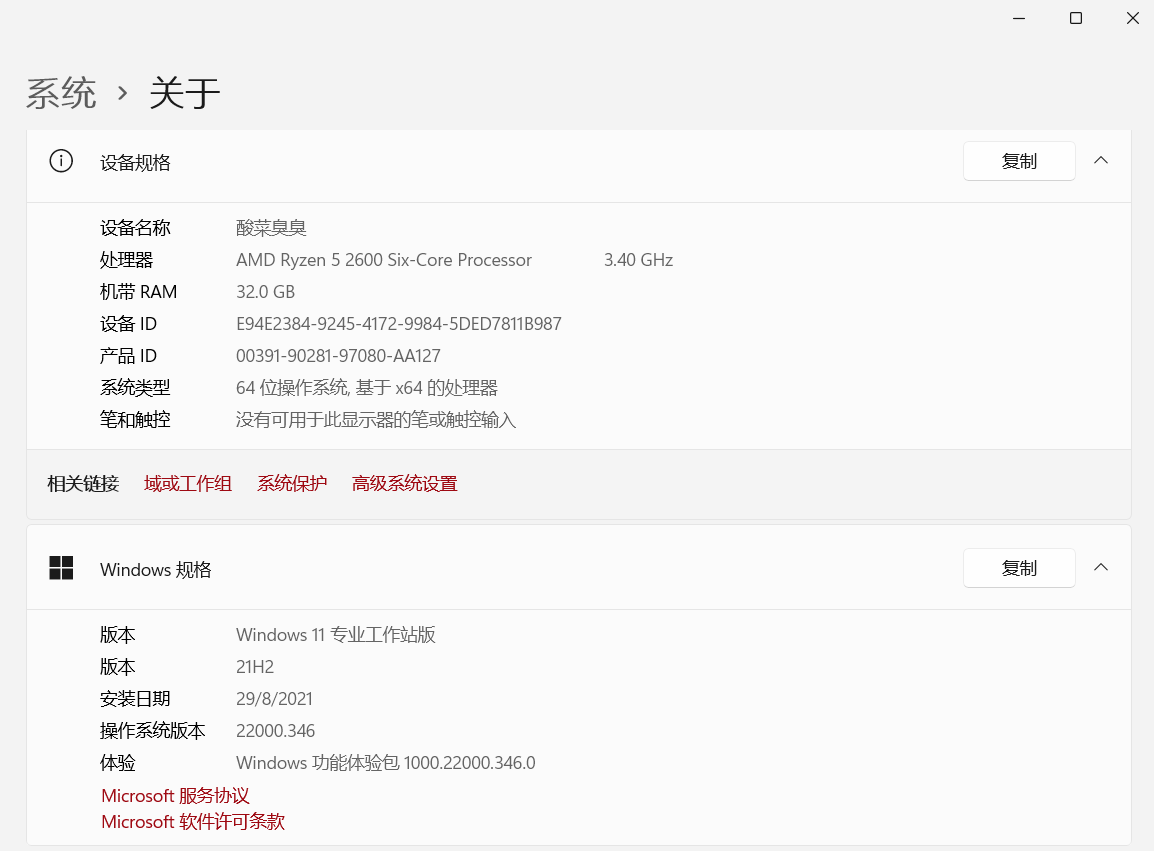Click the pen and touch value 没有可用于此显示器的笔或触控输入
The image size is (1154, 851).
375,420
